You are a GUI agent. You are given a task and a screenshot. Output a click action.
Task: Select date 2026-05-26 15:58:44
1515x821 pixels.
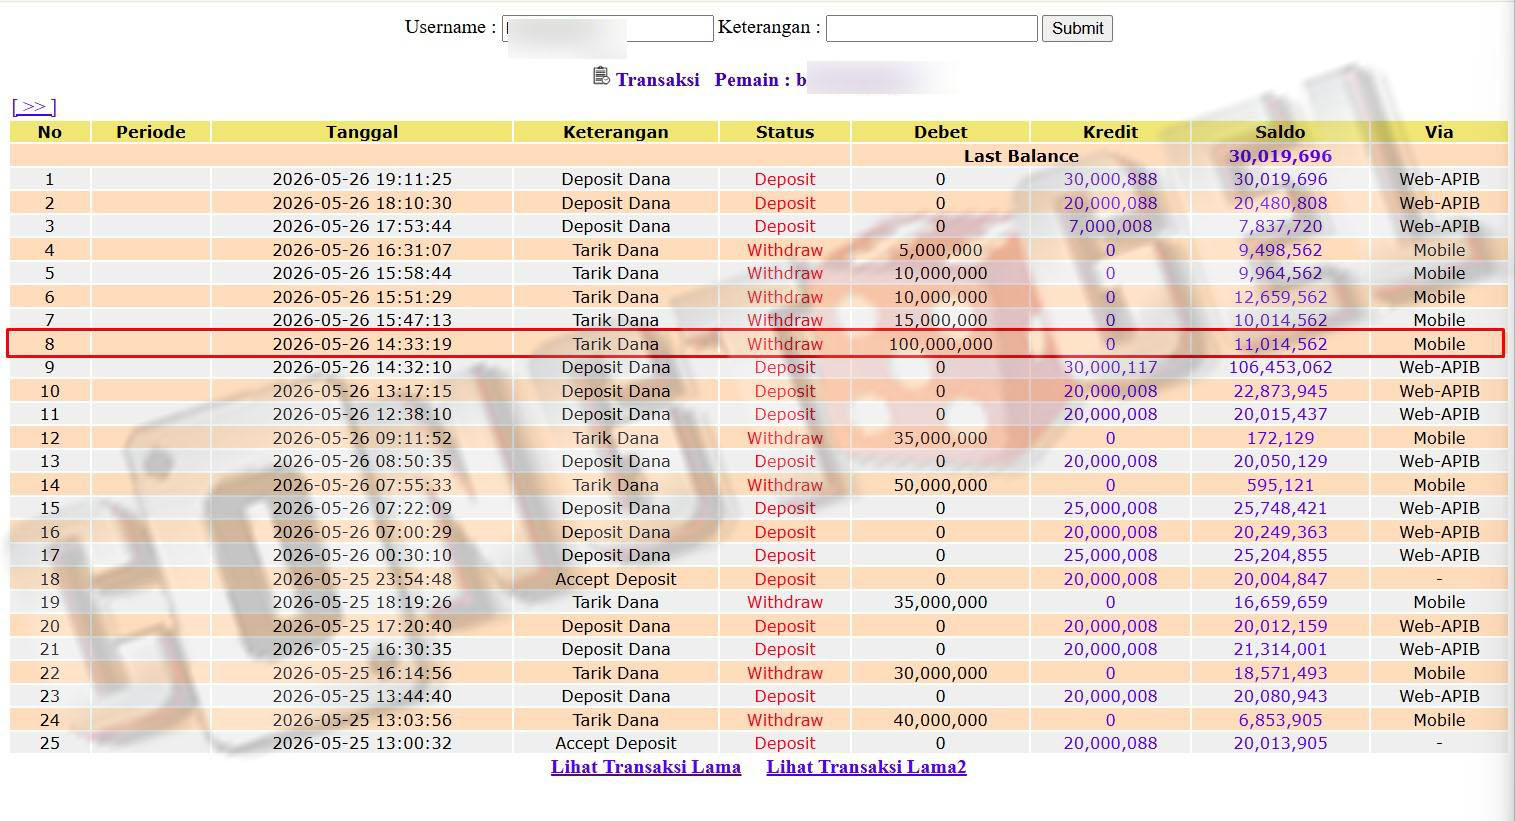362,273
